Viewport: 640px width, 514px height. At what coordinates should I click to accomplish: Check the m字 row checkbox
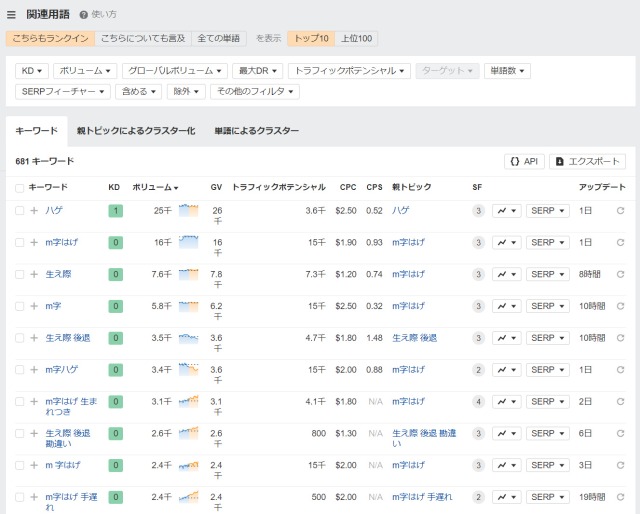[19, 306]
